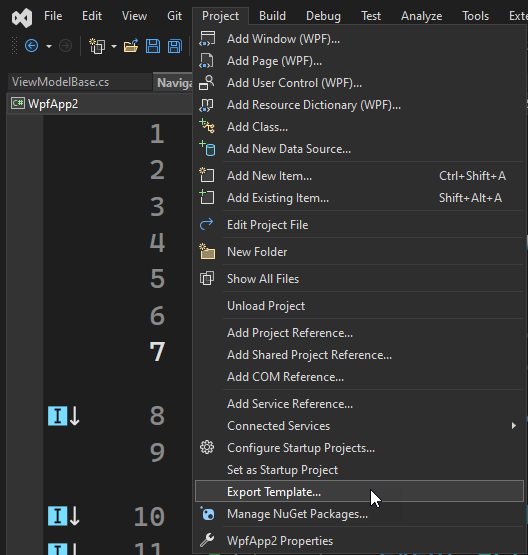Expand the Connected Services submenu arrow
The image size is (528, 555).
click(x=513, y=425)
